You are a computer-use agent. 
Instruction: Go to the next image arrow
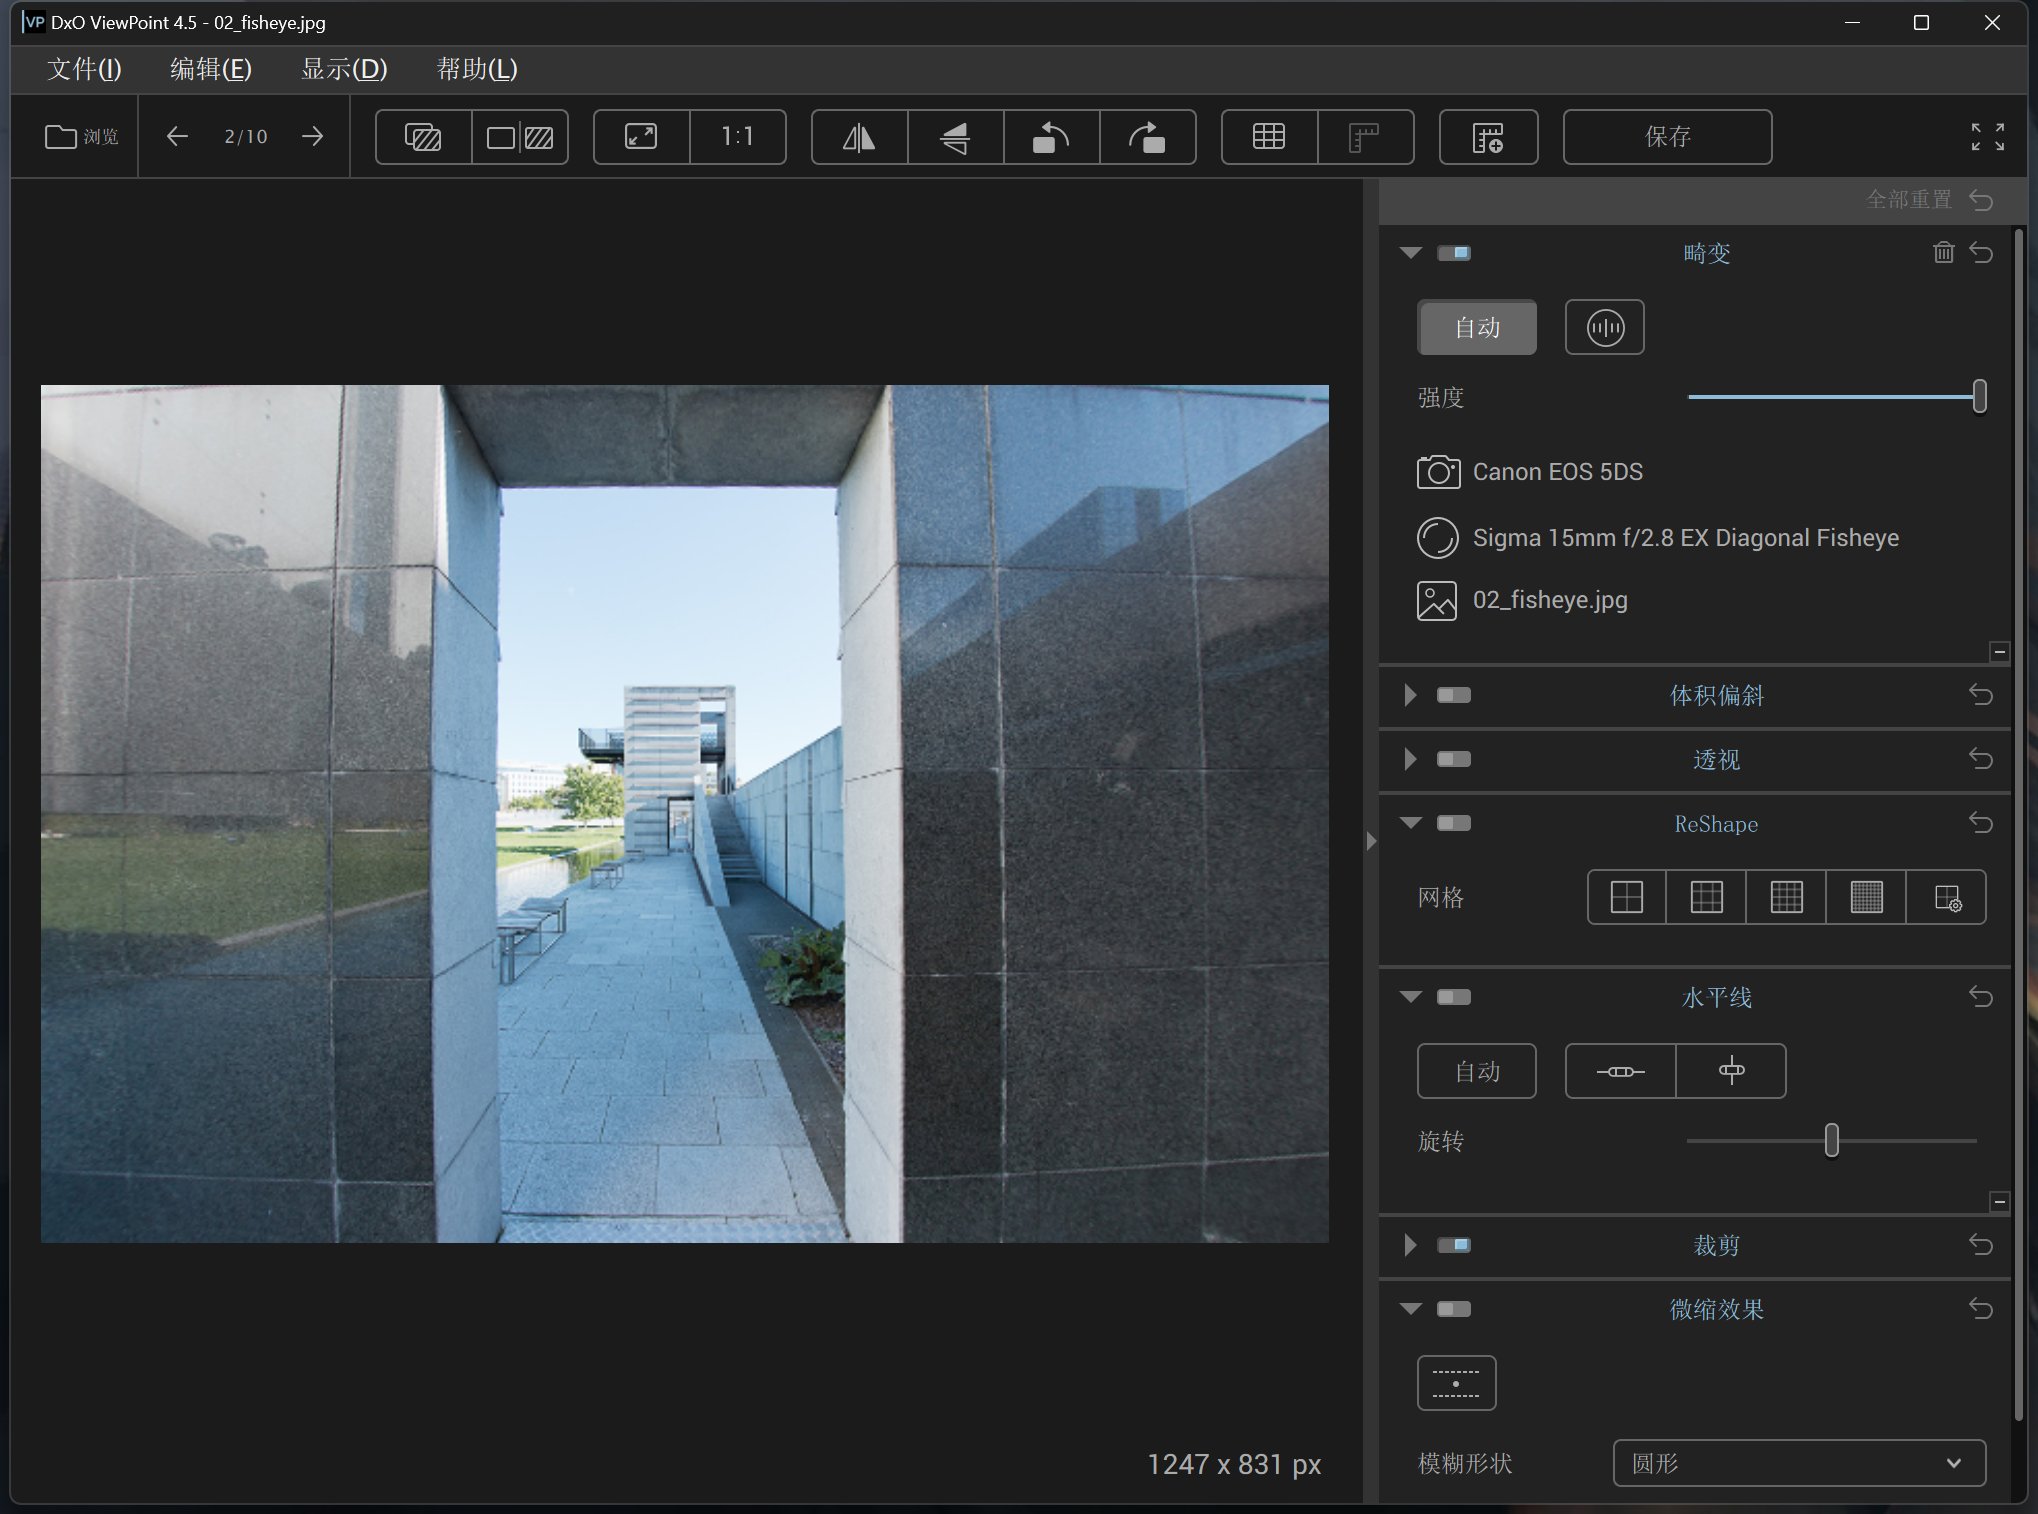tap(312, 137)
